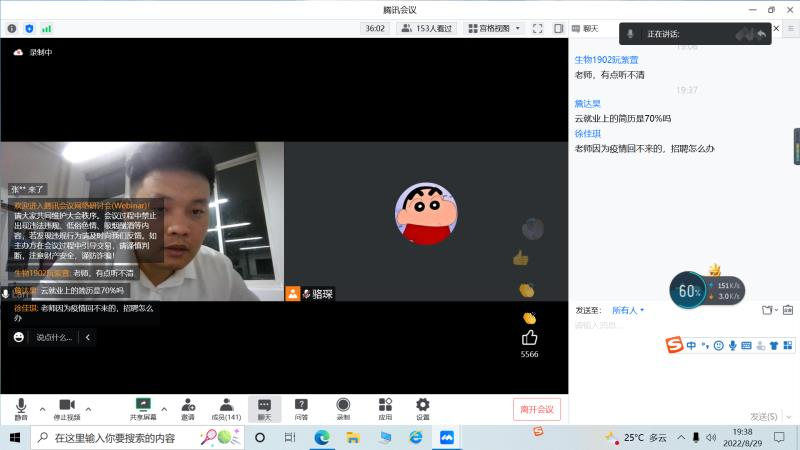
Task: Open the 应用 apps icon
Action: pyautogui.click(x=385, y=407)
